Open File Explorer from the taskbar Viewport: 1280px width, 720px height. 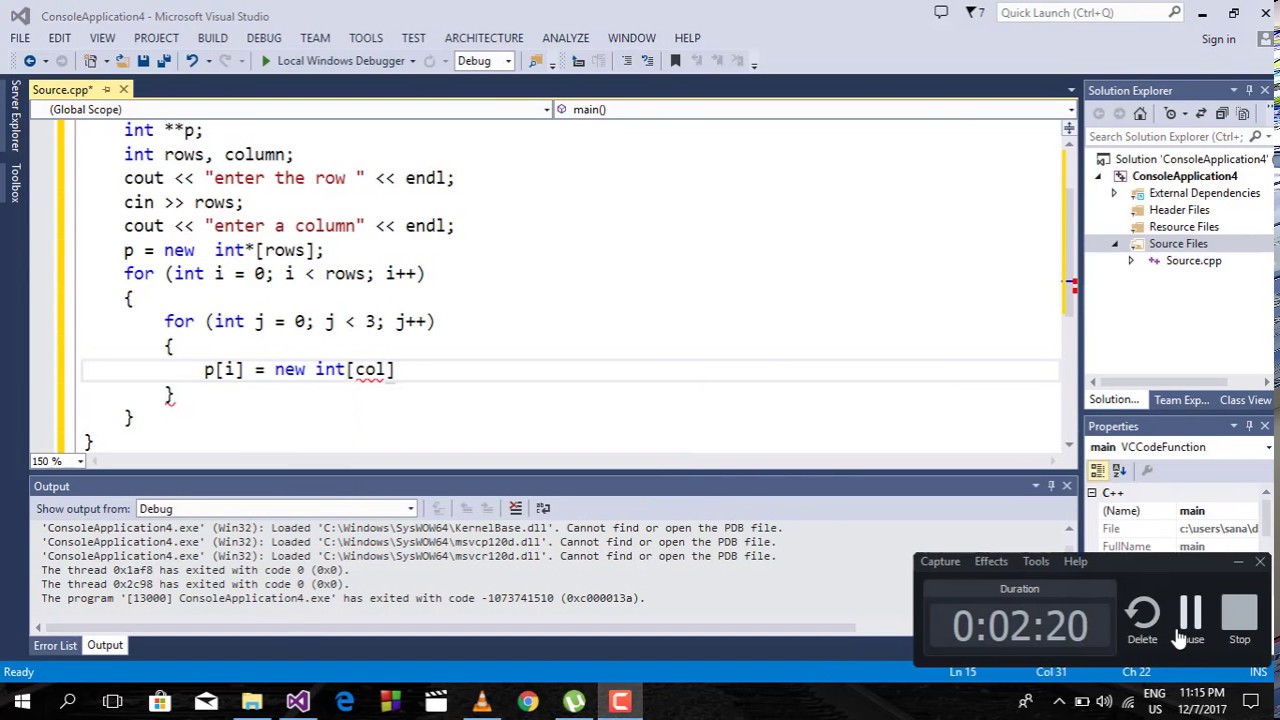(251, 701)
